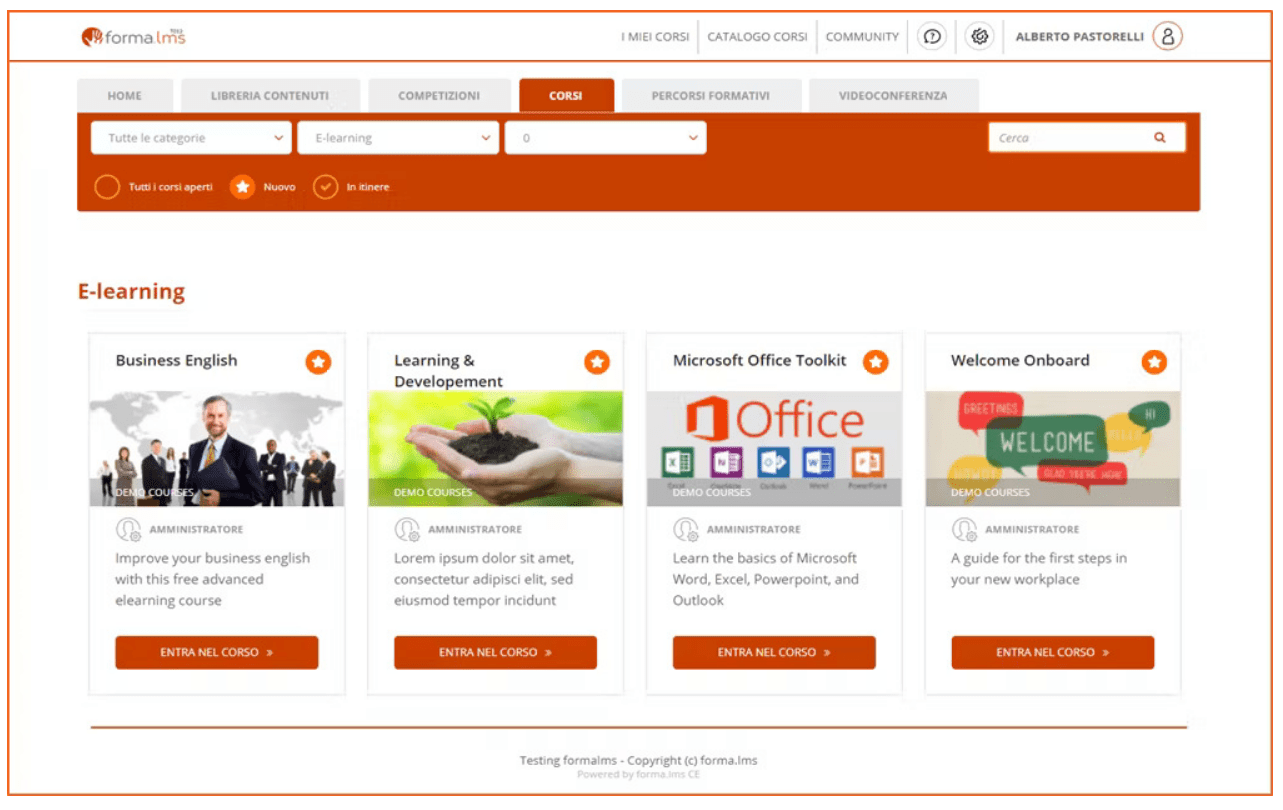Open the help chat bubble icon
Screen dimensions: 1283x810
click(x=931, y=37)
